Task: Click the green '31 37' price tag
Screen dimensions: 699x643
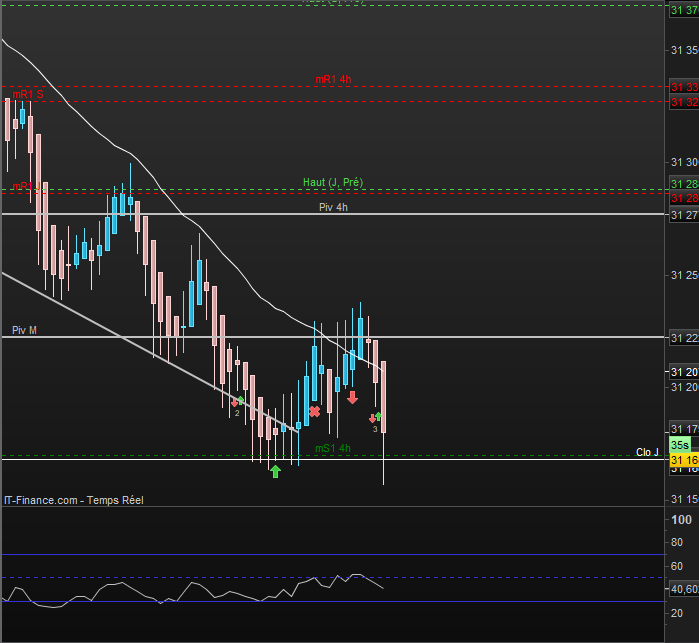Action: pyautogui.click(x=684, y=10)
